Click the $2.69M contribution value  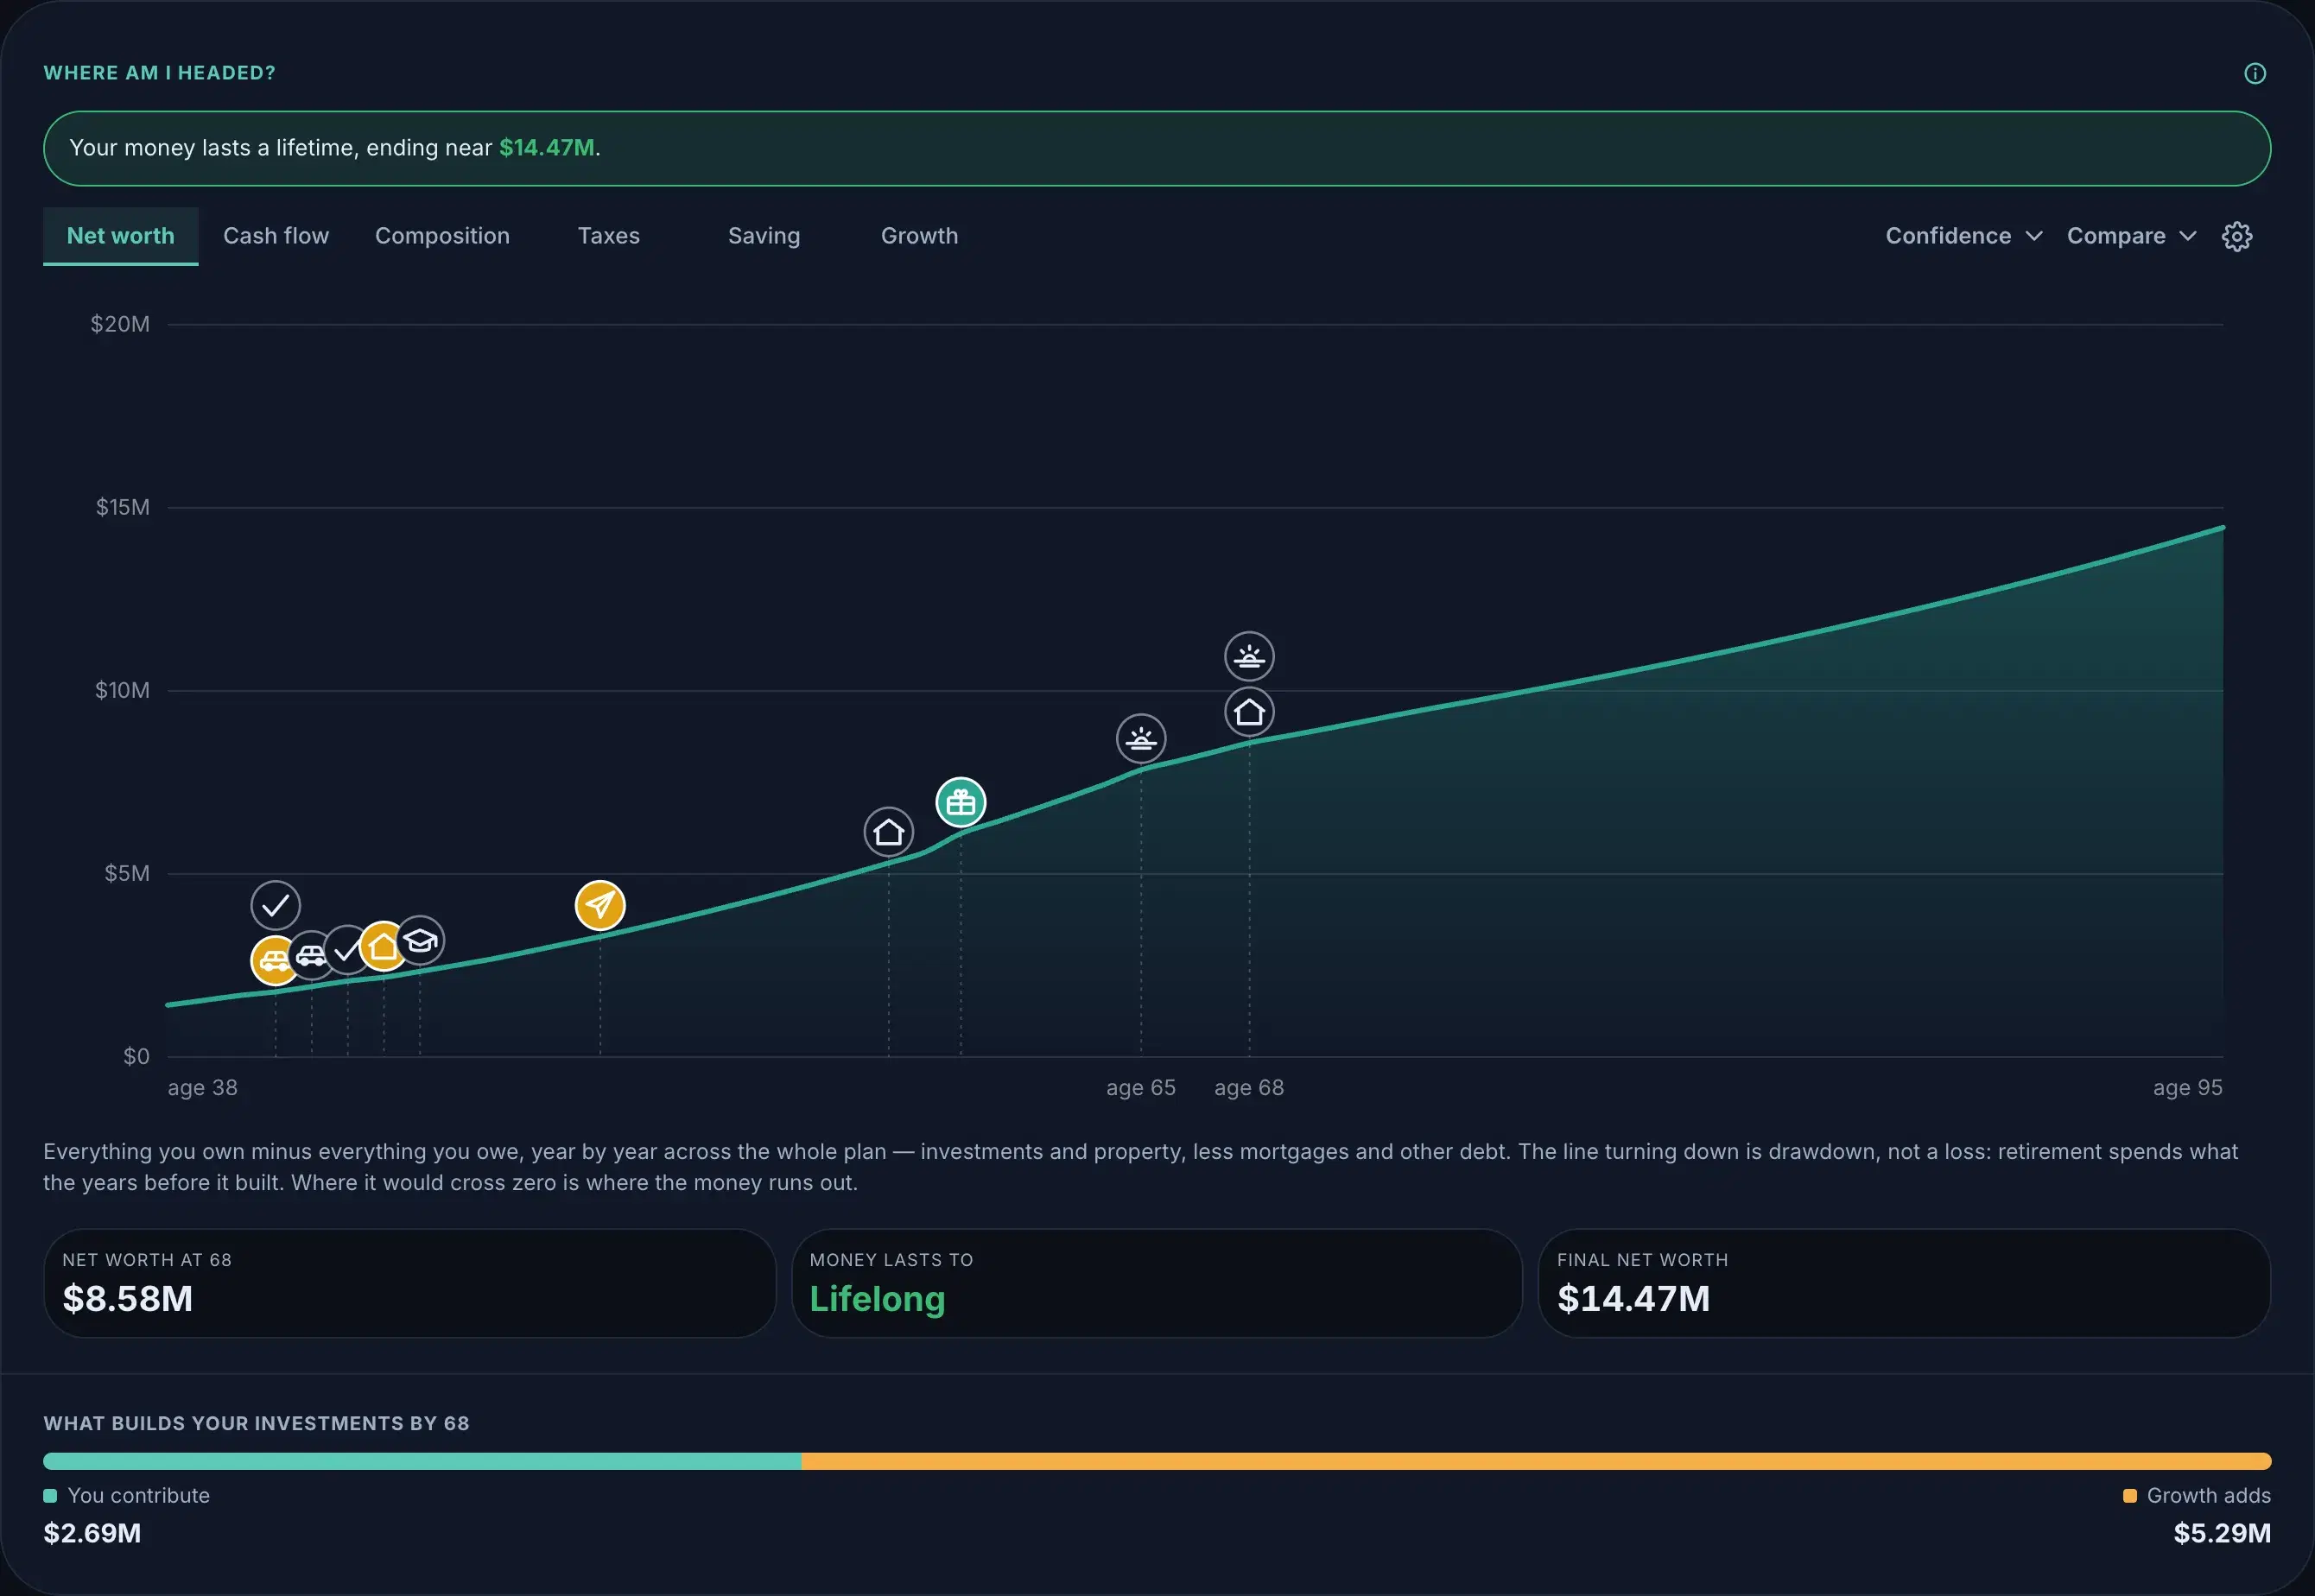92,1533
